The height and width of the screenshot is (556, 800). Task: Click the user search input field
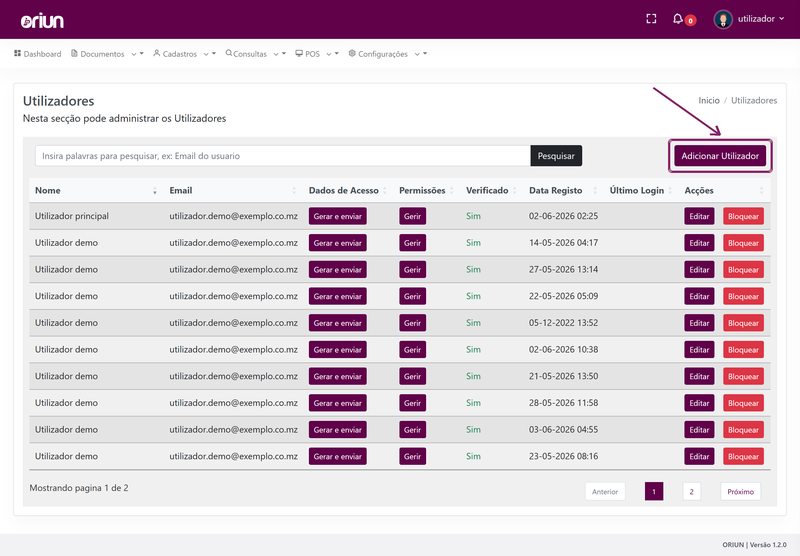pos(283,156)
